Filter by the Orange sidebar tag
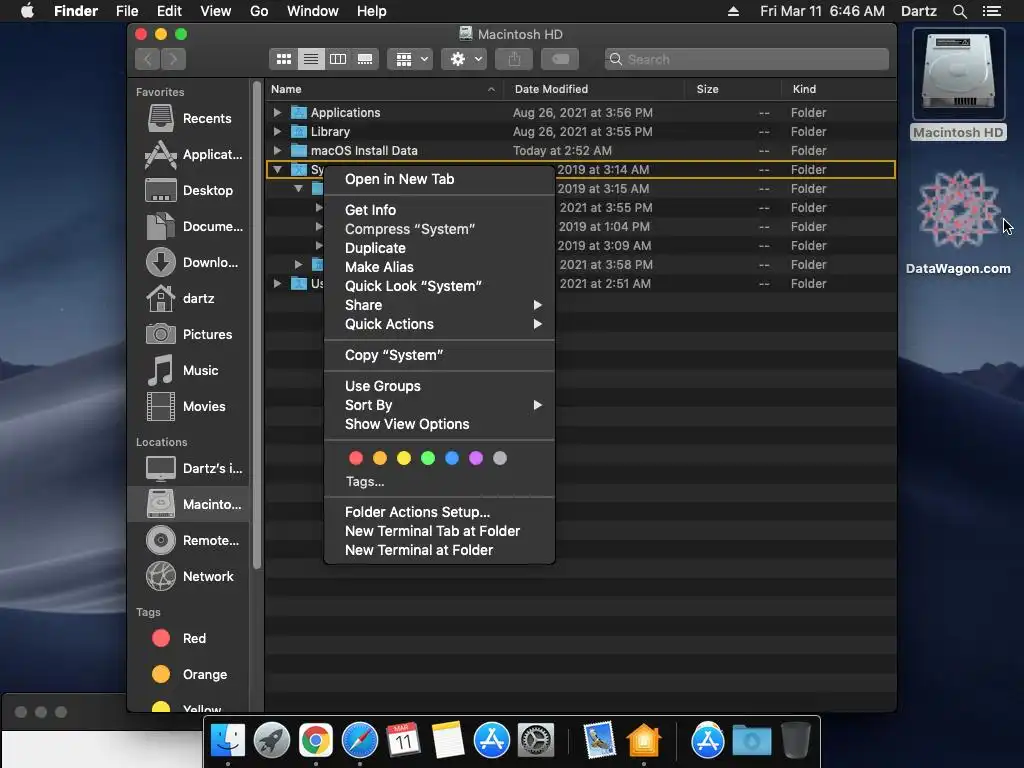Viewport: 1024px width, 768px height. (x=189, y=674)
